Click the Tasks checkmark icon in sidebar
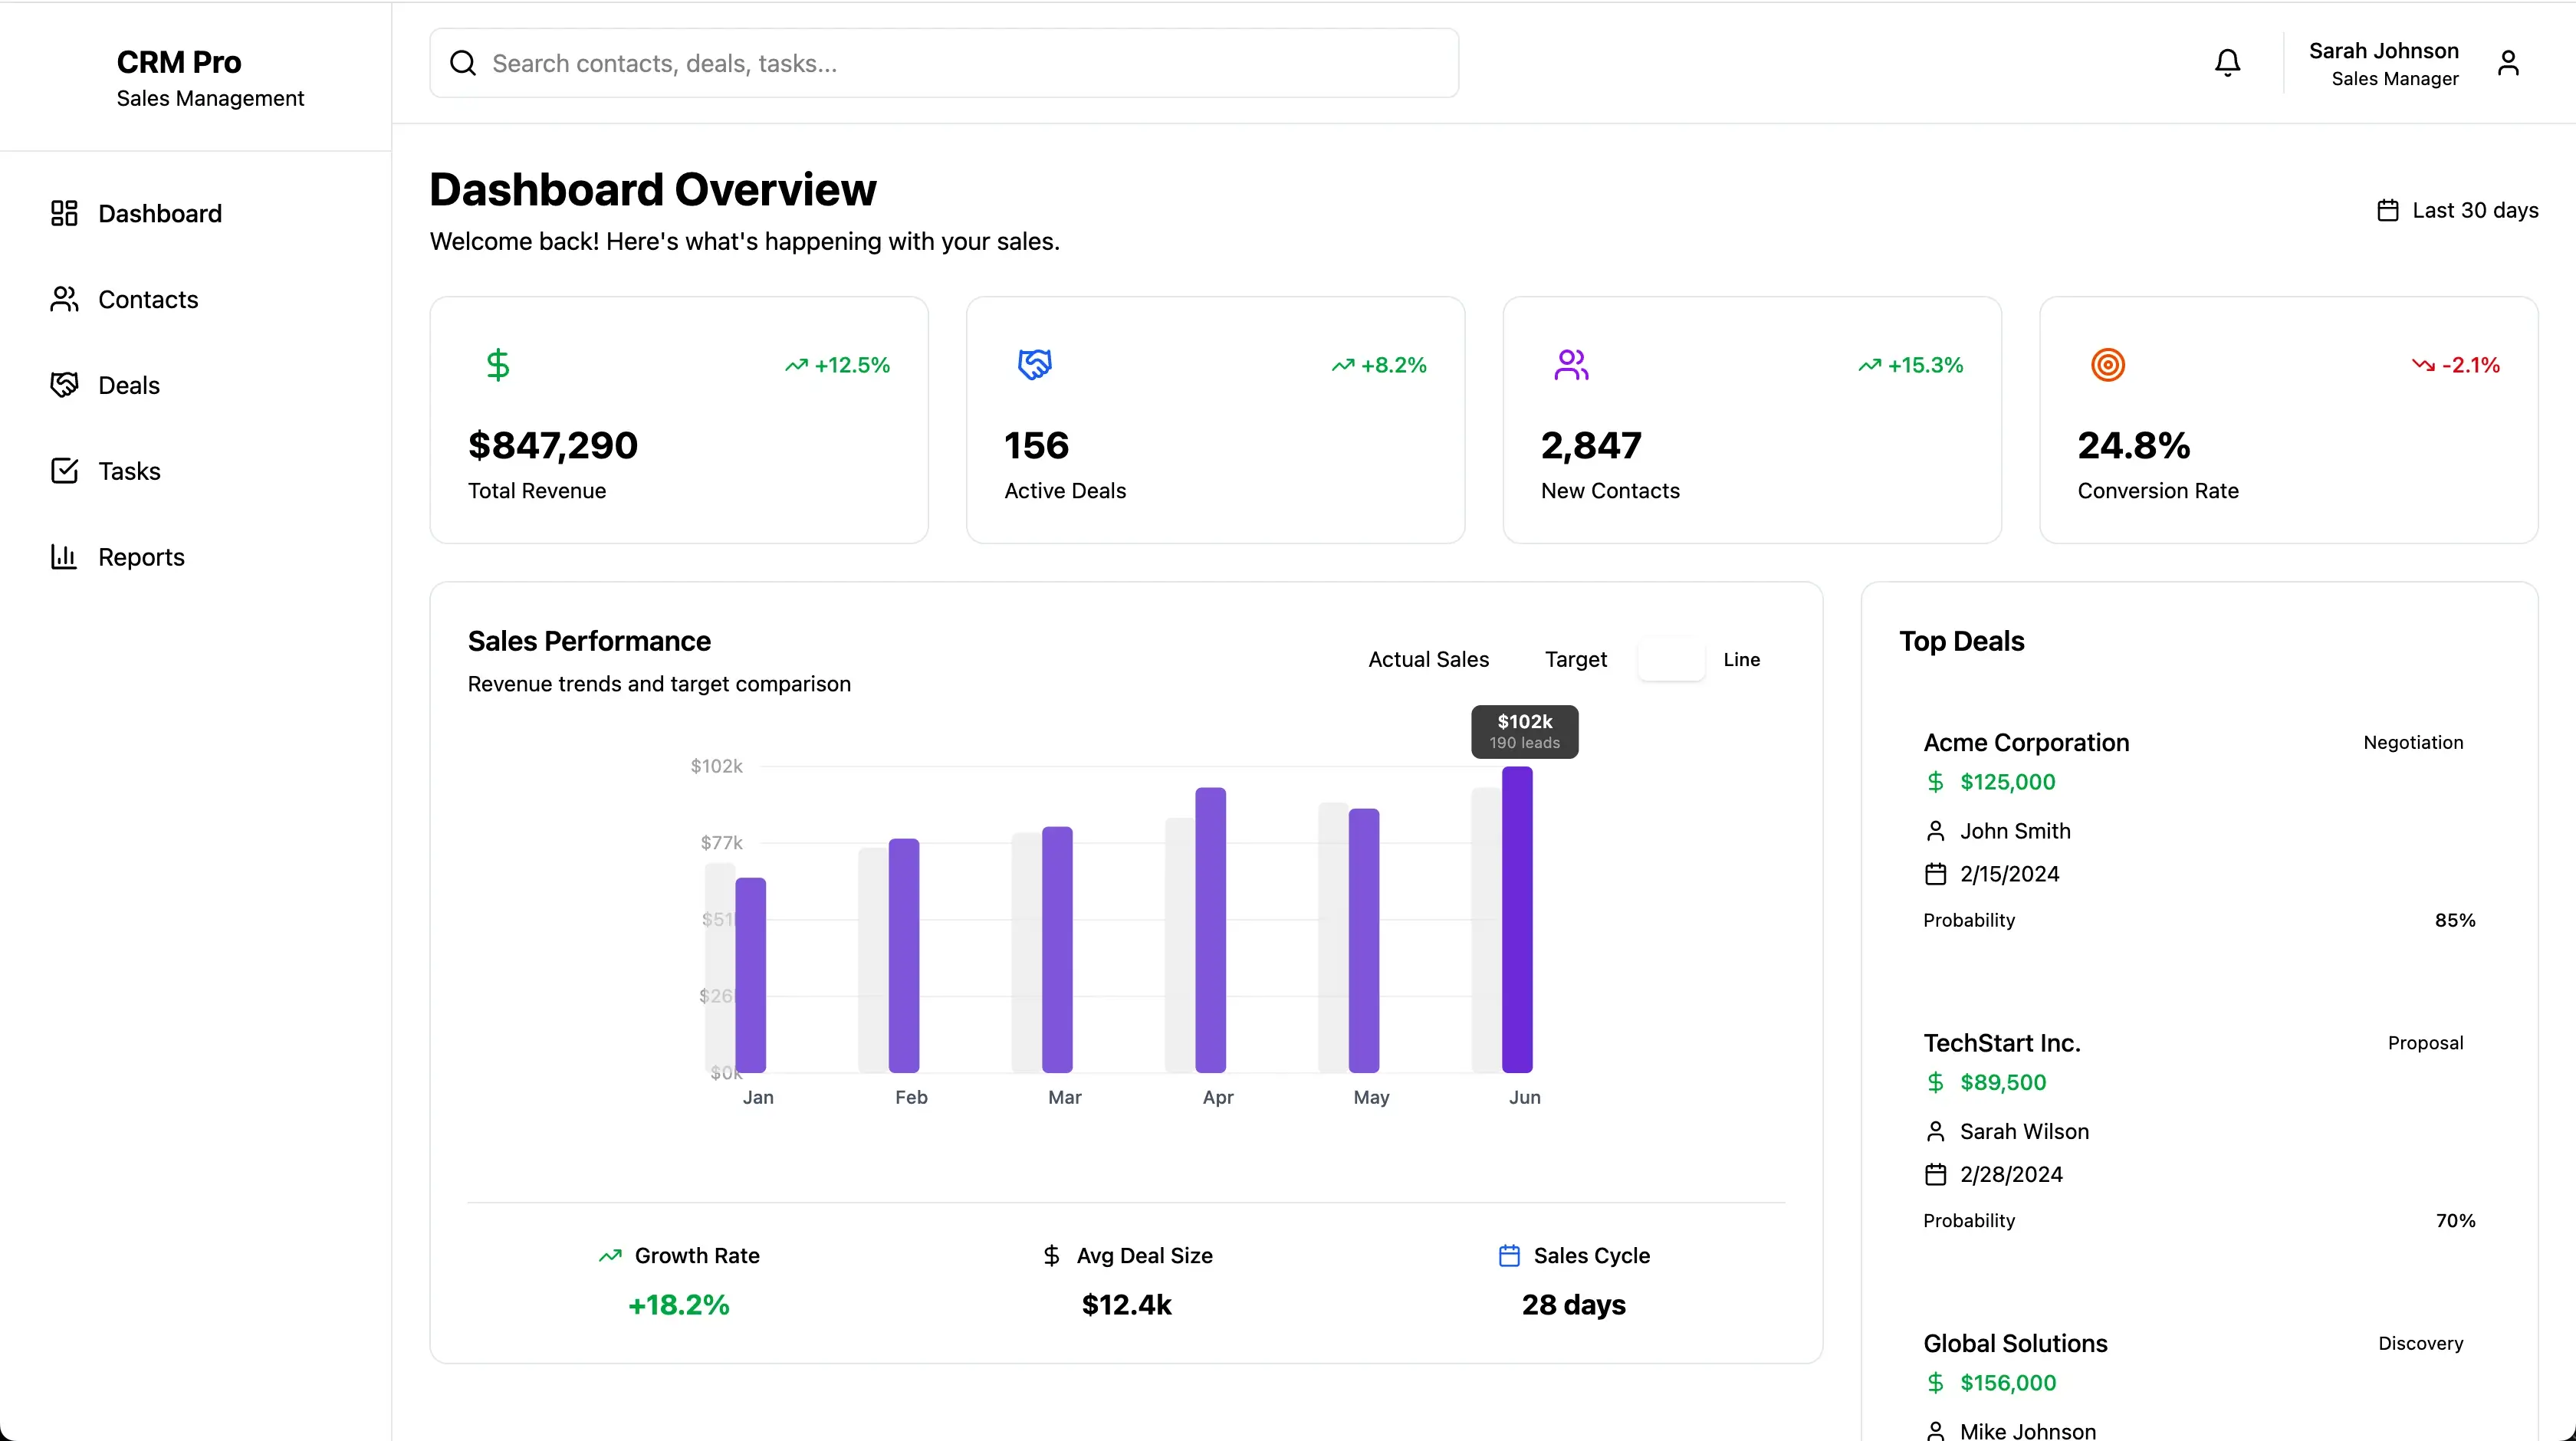This screenshot has width=2576, height=1441. (x=64, y=470)
